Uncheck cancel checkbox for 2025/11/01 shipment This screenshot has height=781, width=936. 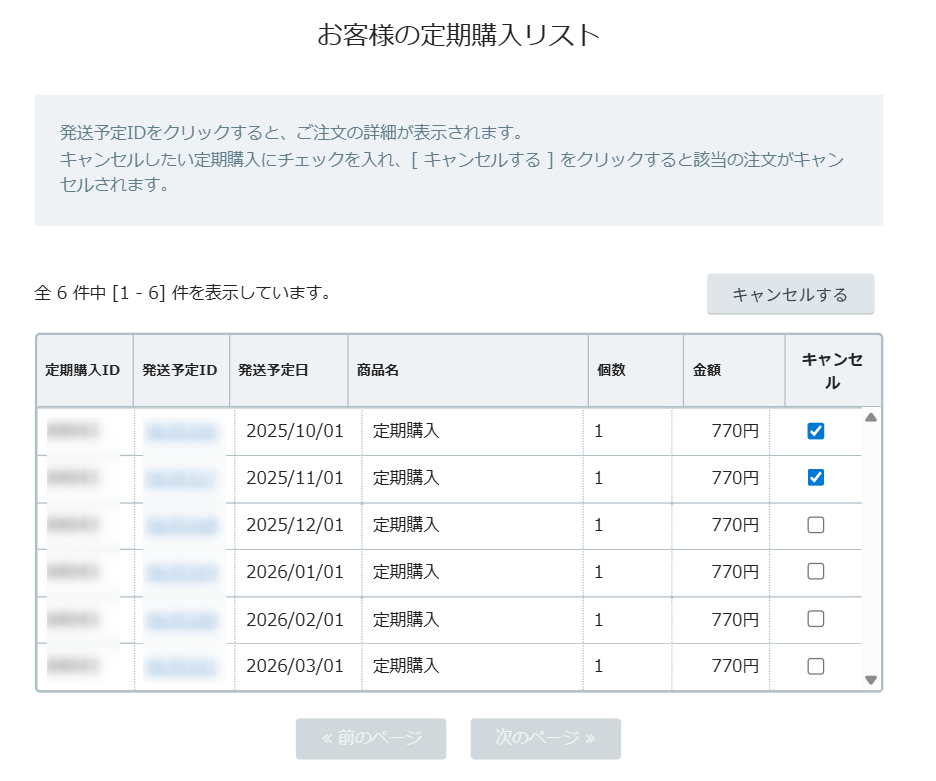815,478
